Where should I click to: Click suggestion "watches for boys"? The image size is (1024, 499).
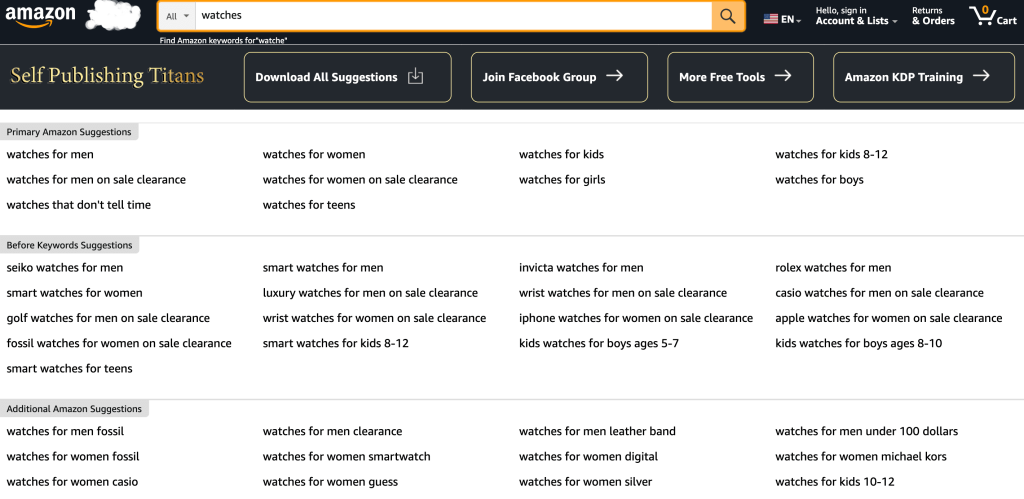click(x=820, y=180)
